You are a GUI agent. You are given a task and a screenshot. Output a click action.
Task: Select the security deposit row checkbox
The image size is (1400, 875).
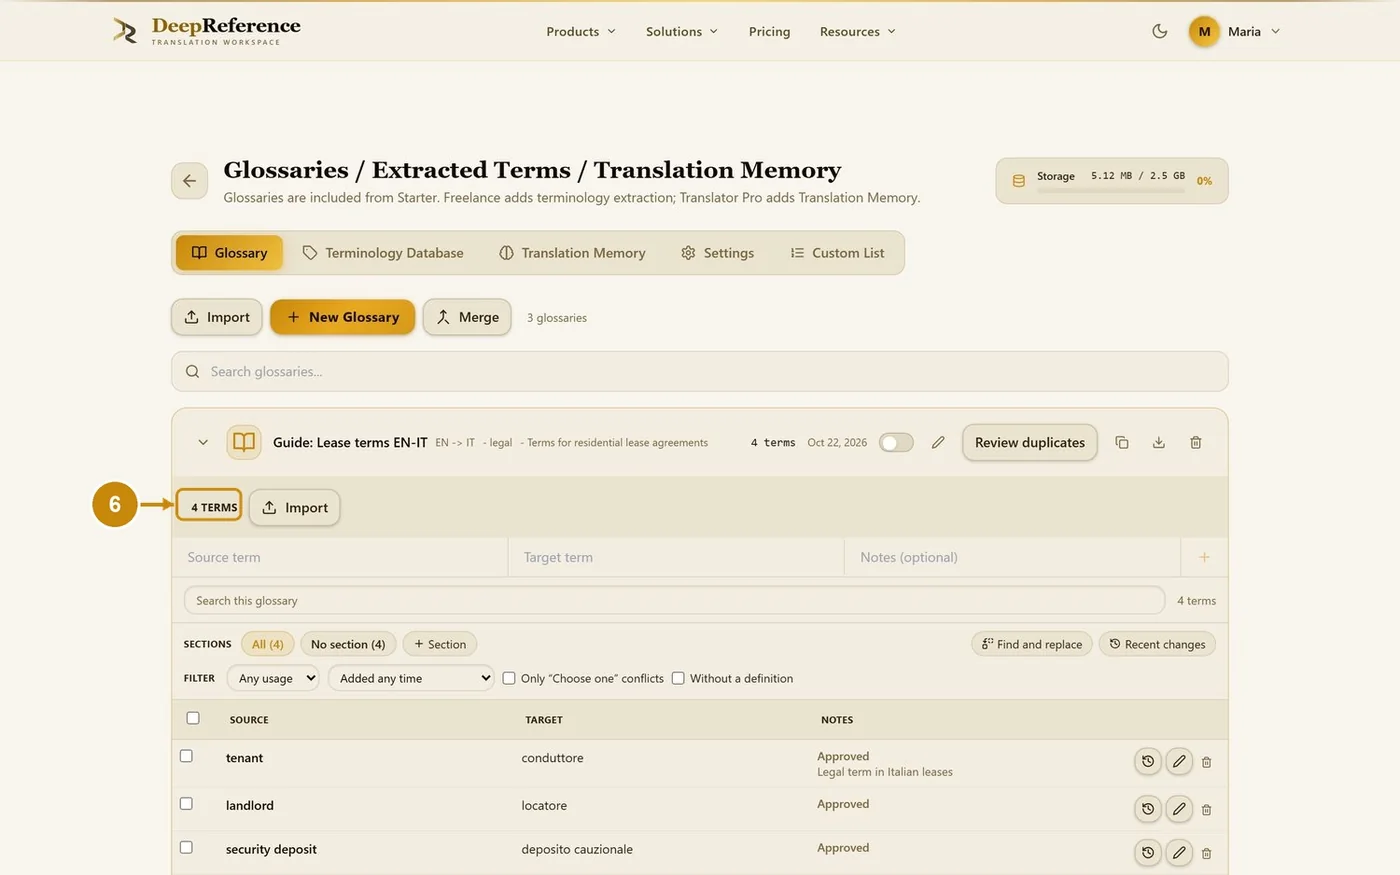(186, 847)
